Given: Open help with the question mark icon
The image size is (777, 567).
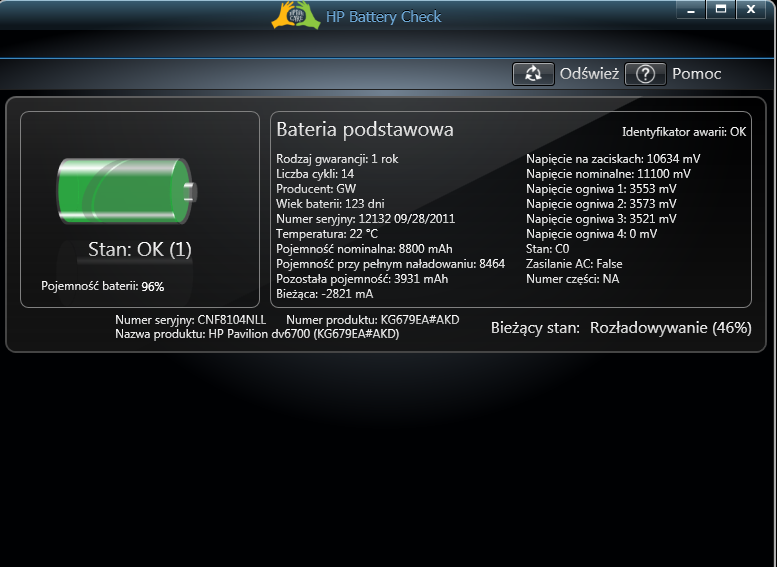Looking at the screenshot, I should click(x=645, y=74).
